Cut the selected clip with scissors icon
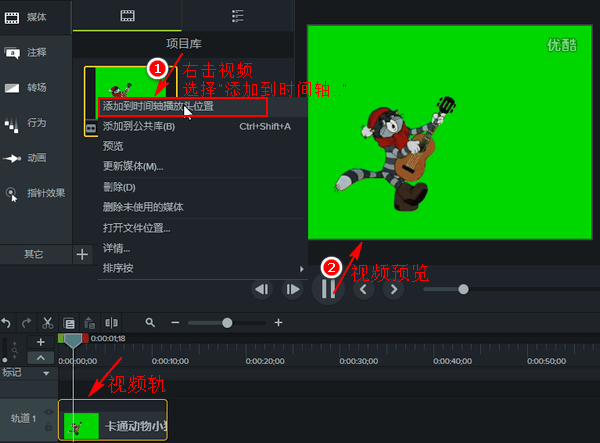This screenshot has height=443, width=600. coord(47,323)
